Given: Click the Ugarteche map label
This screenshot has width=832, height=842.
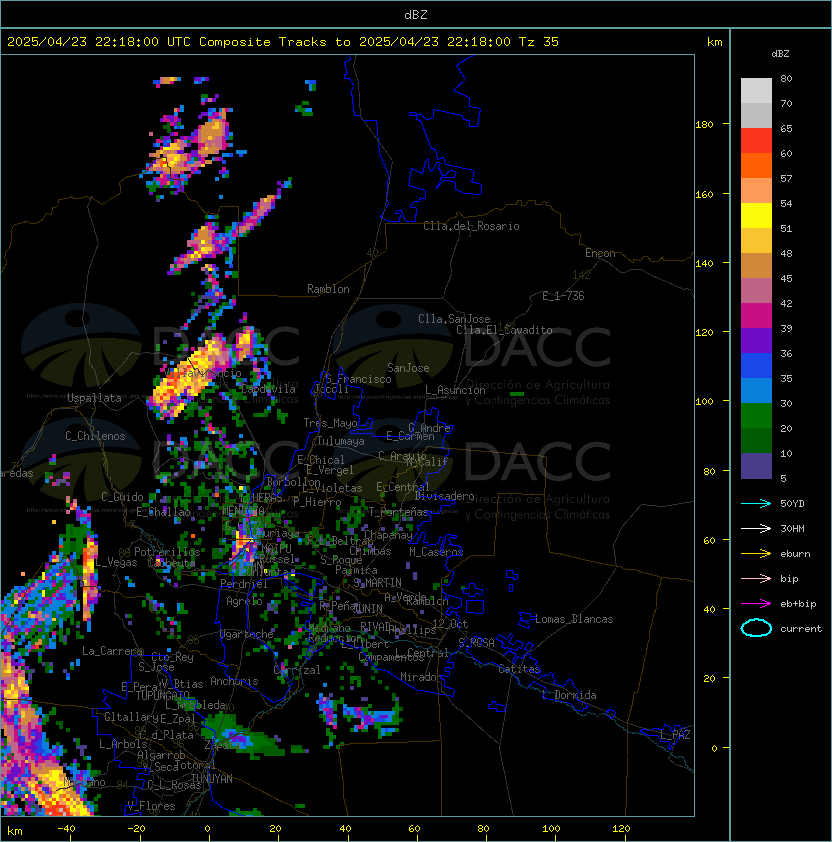Looking at the screenshot, I should (247, 634).
